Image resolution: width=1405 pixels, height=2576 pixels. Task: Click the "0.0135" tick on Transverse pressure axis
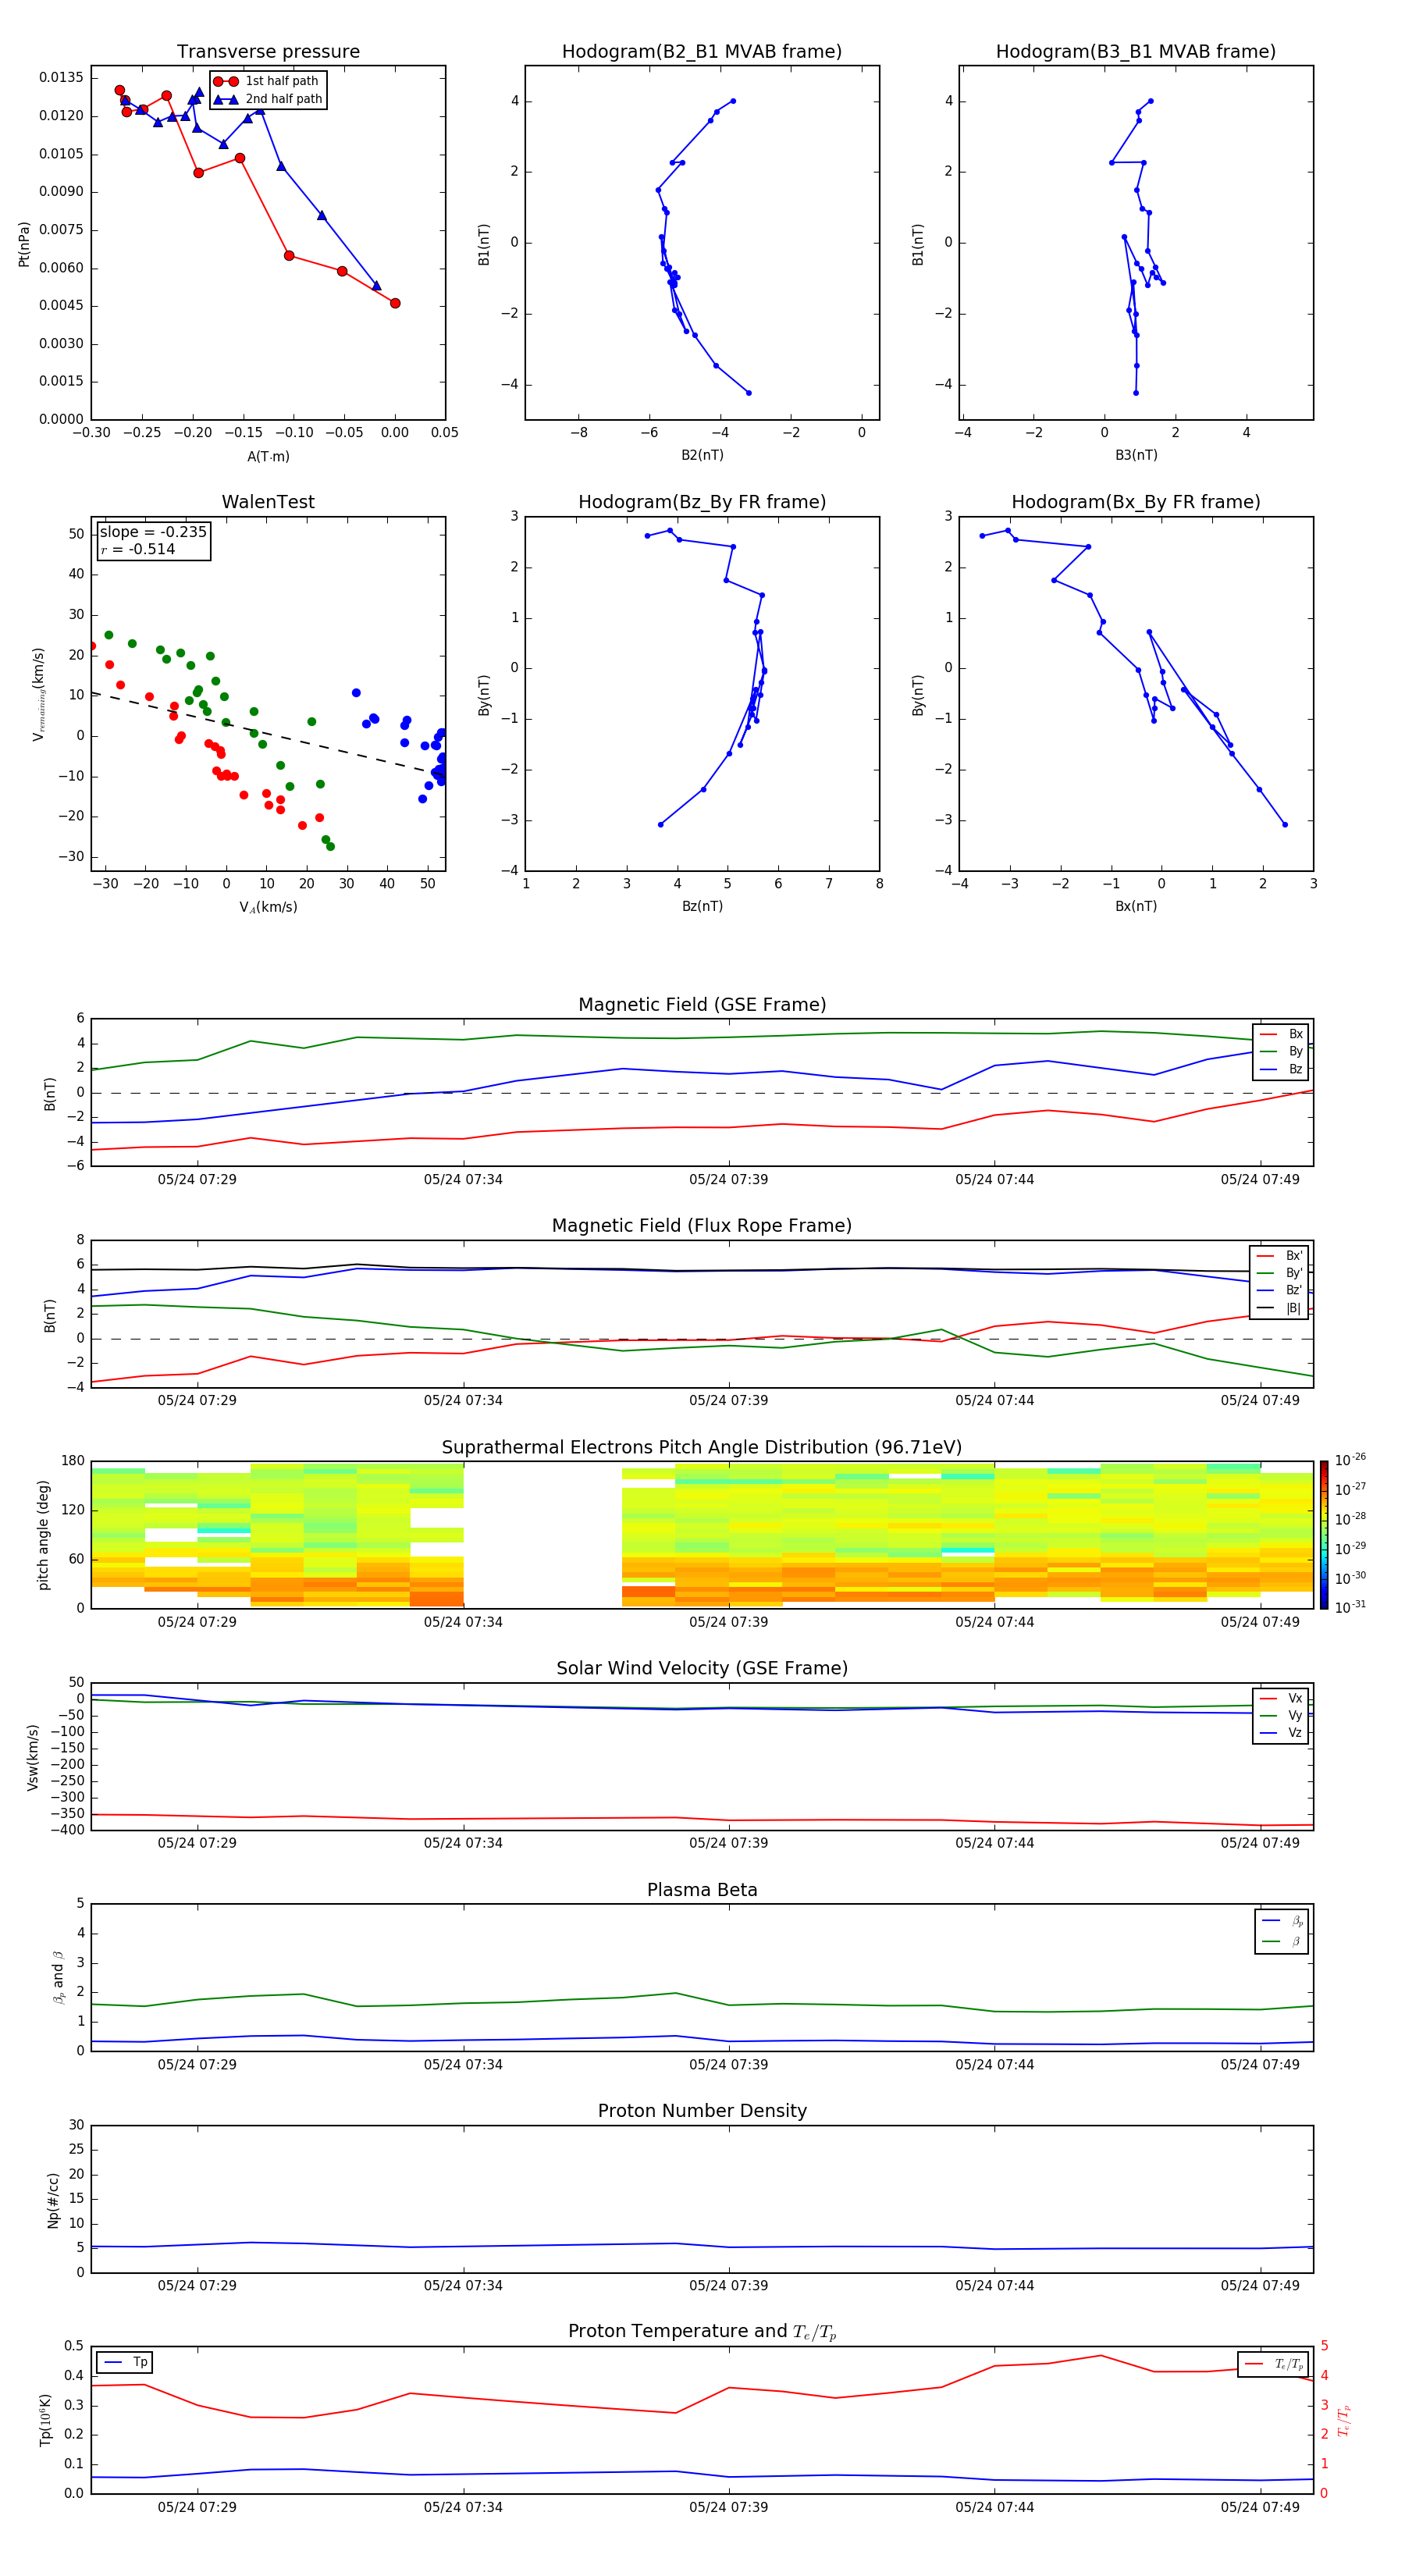coord(61,78)
